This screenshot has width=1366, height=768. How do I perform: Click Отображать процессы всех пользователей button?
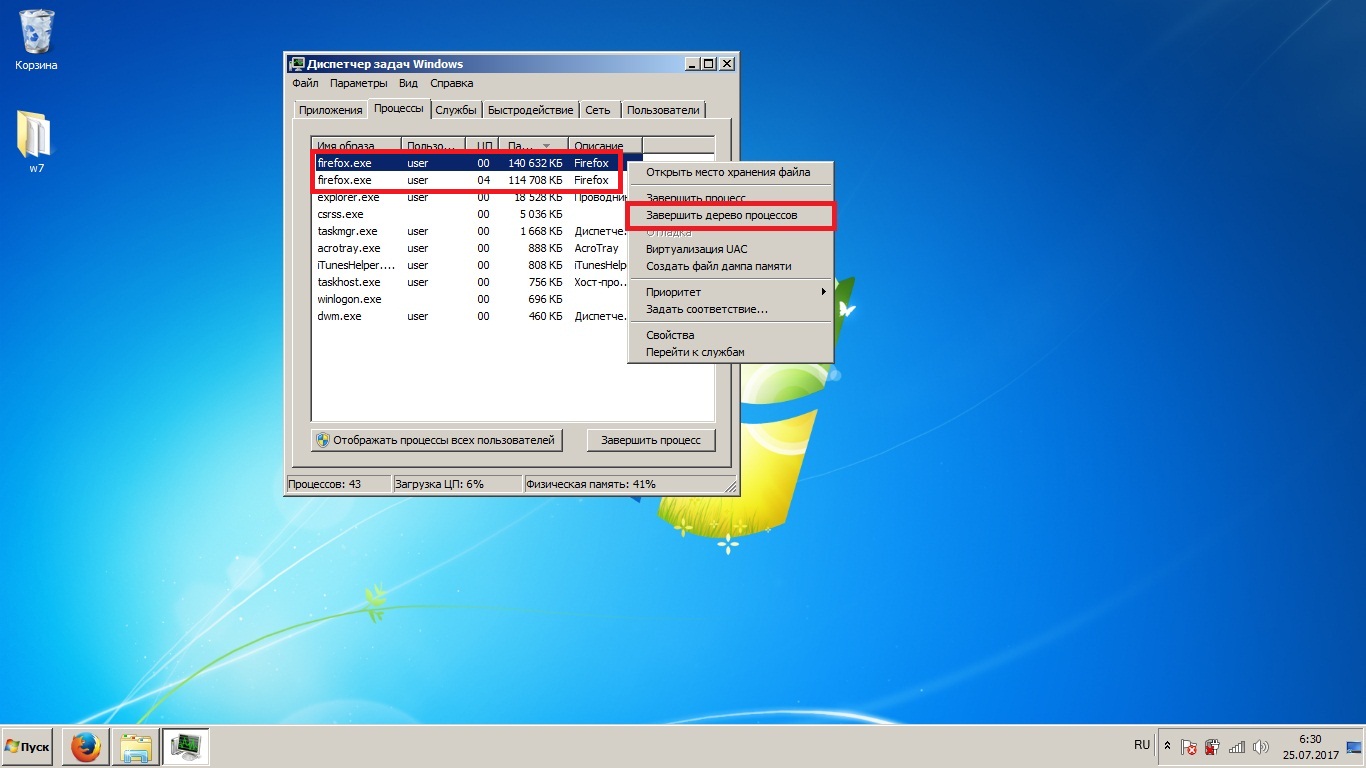tap(436, 440)
